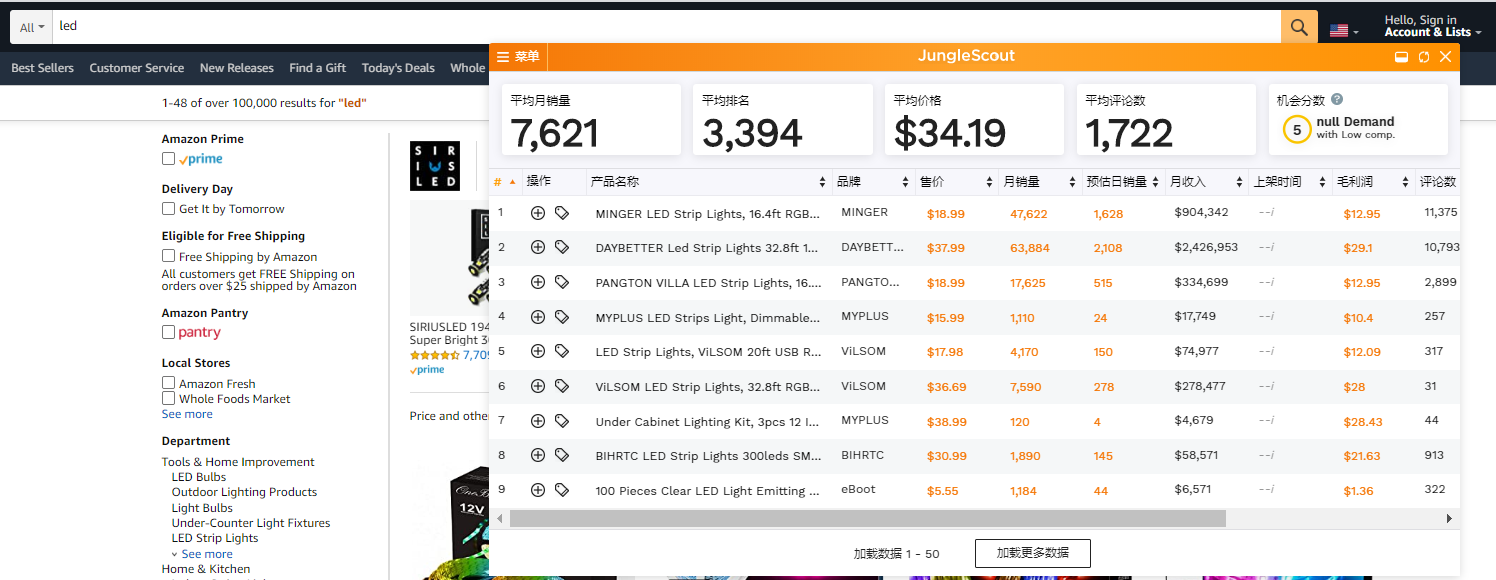This screenshot has width=1496, height=580.
Task: Enable Free Shipping by Amazon filter
Action: point(168,256)
